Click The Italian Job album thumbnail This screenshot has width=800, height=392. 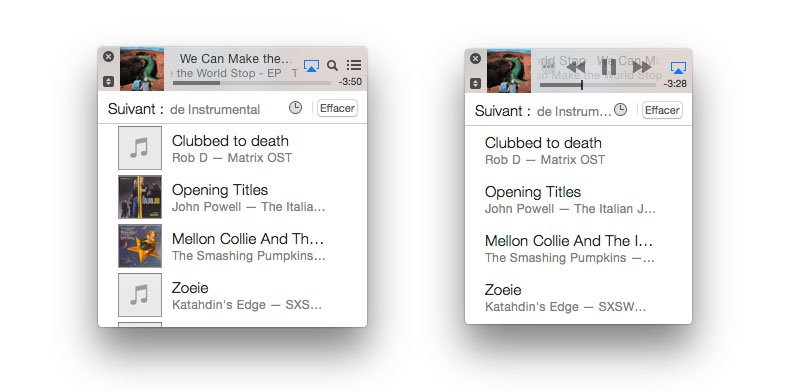[x=140, y=197]
